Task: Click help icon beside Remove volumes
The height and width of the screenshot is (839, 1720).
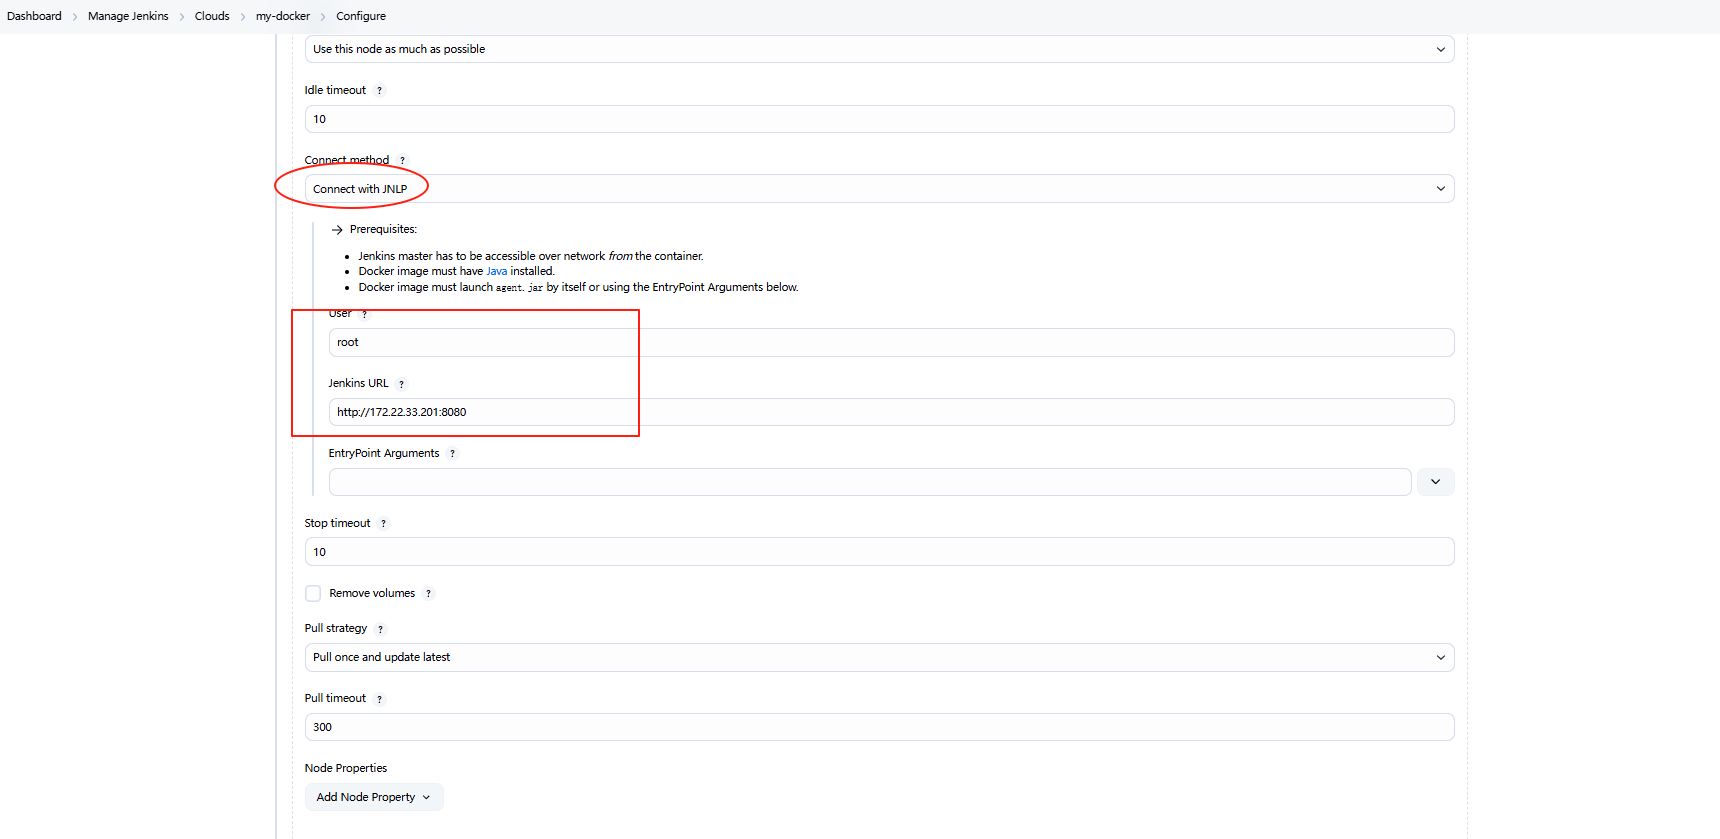Action: [x=428, y=594]
